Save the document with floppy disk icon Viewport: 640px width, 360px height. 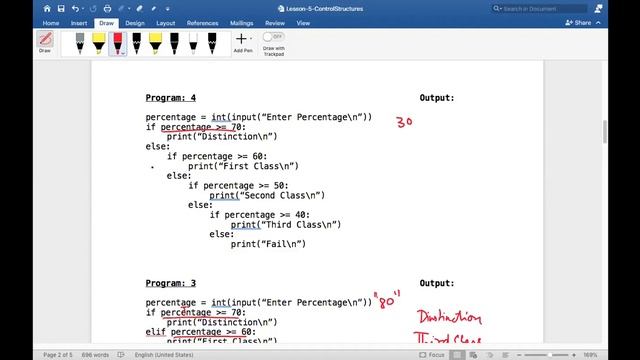pos(61,9)
